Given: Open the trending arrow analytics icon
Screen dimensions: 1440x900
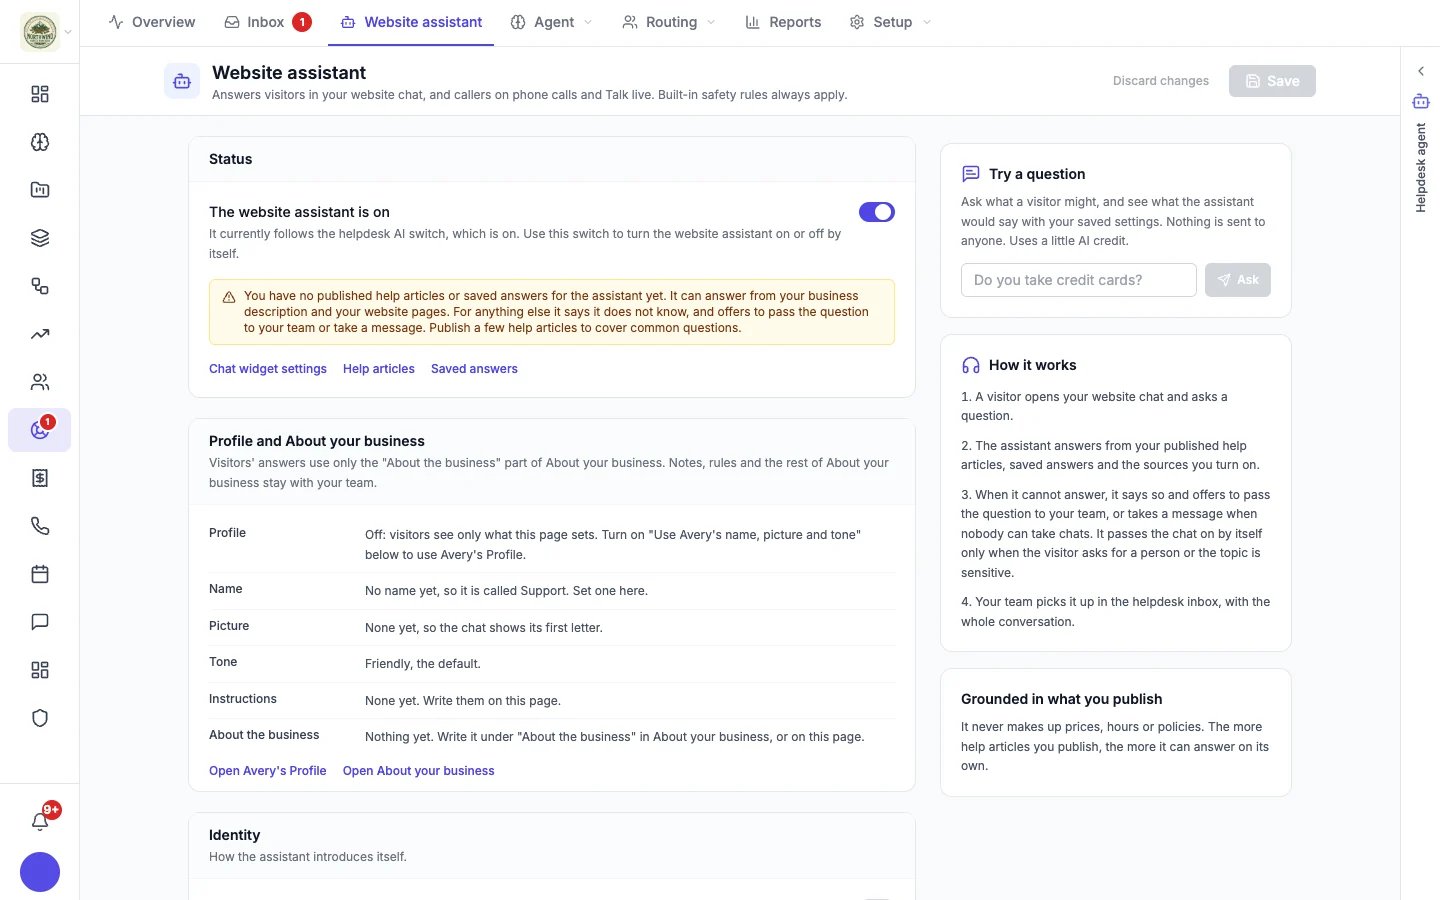Looking at the screenshot, I should coord(40,334).
